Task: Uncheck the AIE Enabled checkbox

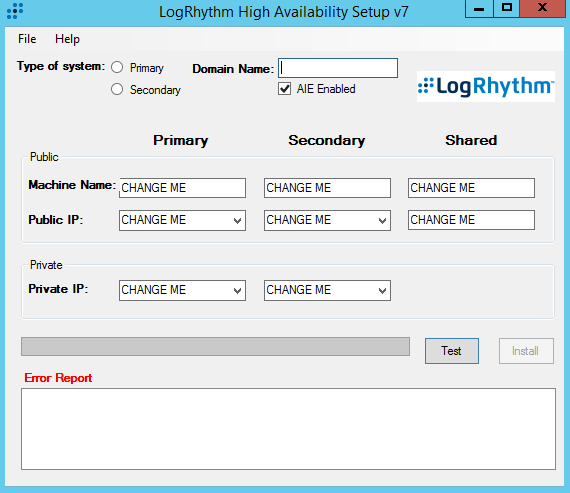Action: [284, 89]
